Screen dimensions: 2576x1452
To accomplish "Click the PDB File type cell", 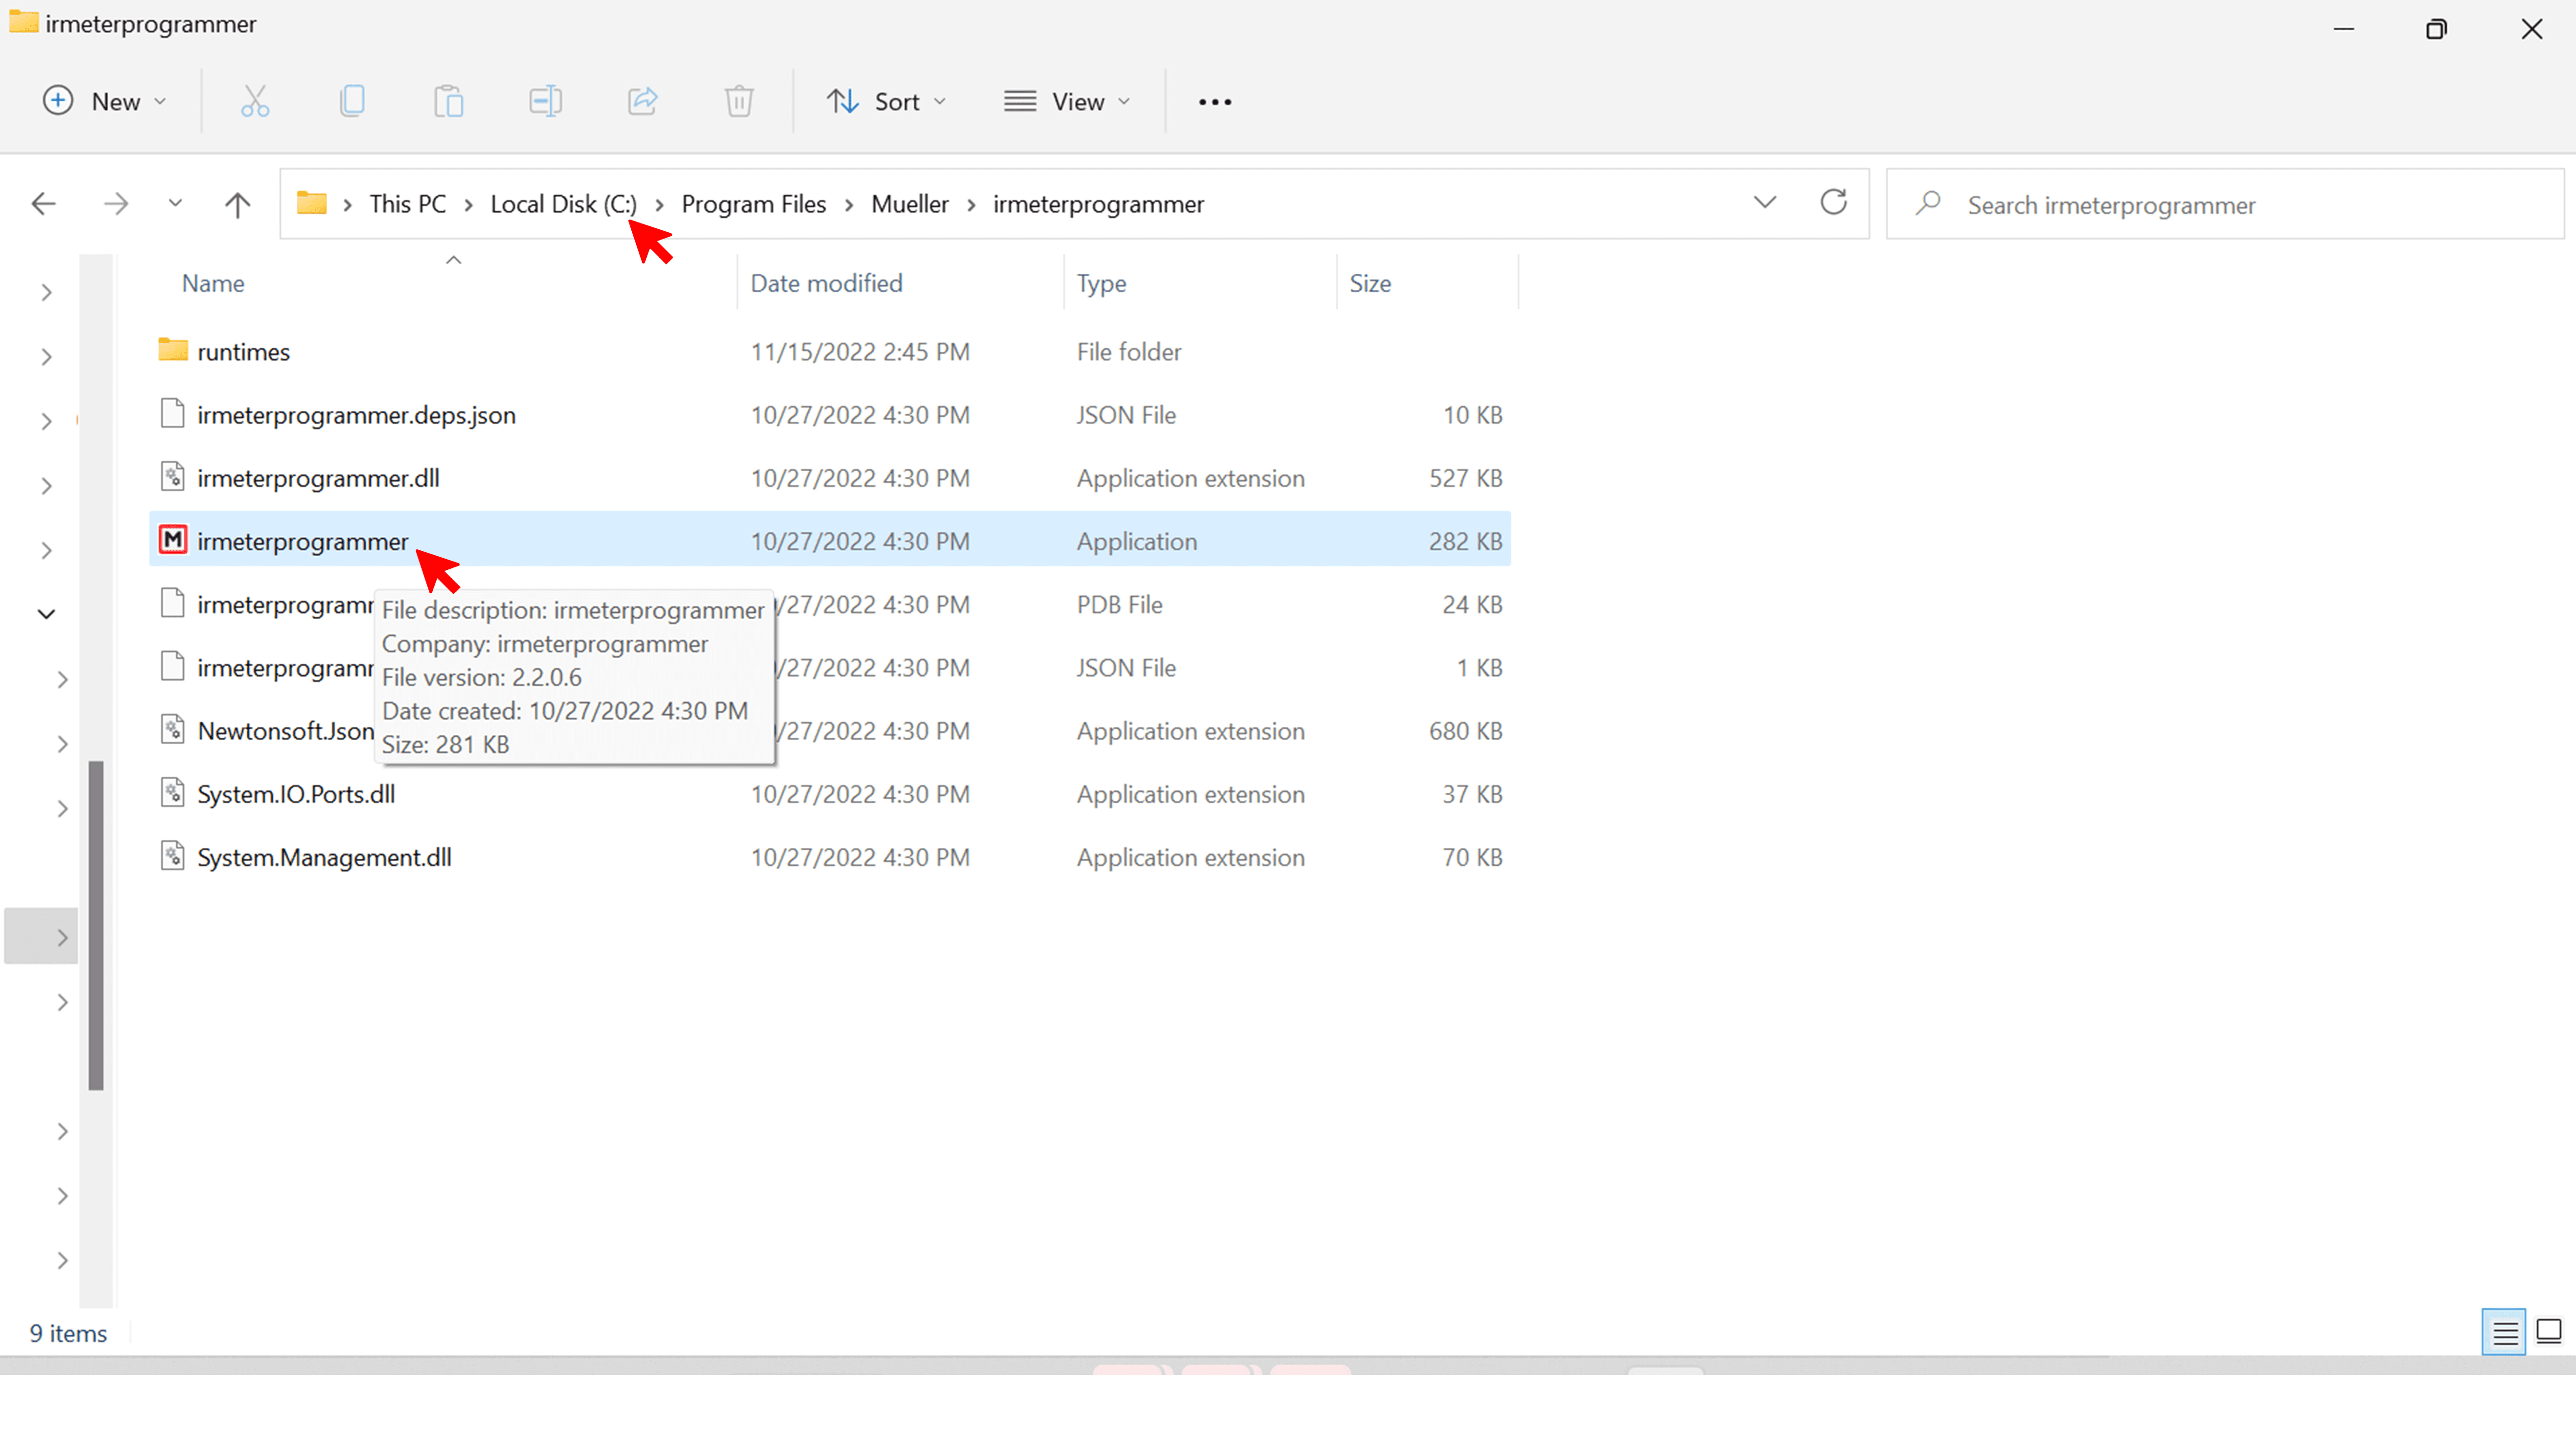I will (x=1119, y=605).
